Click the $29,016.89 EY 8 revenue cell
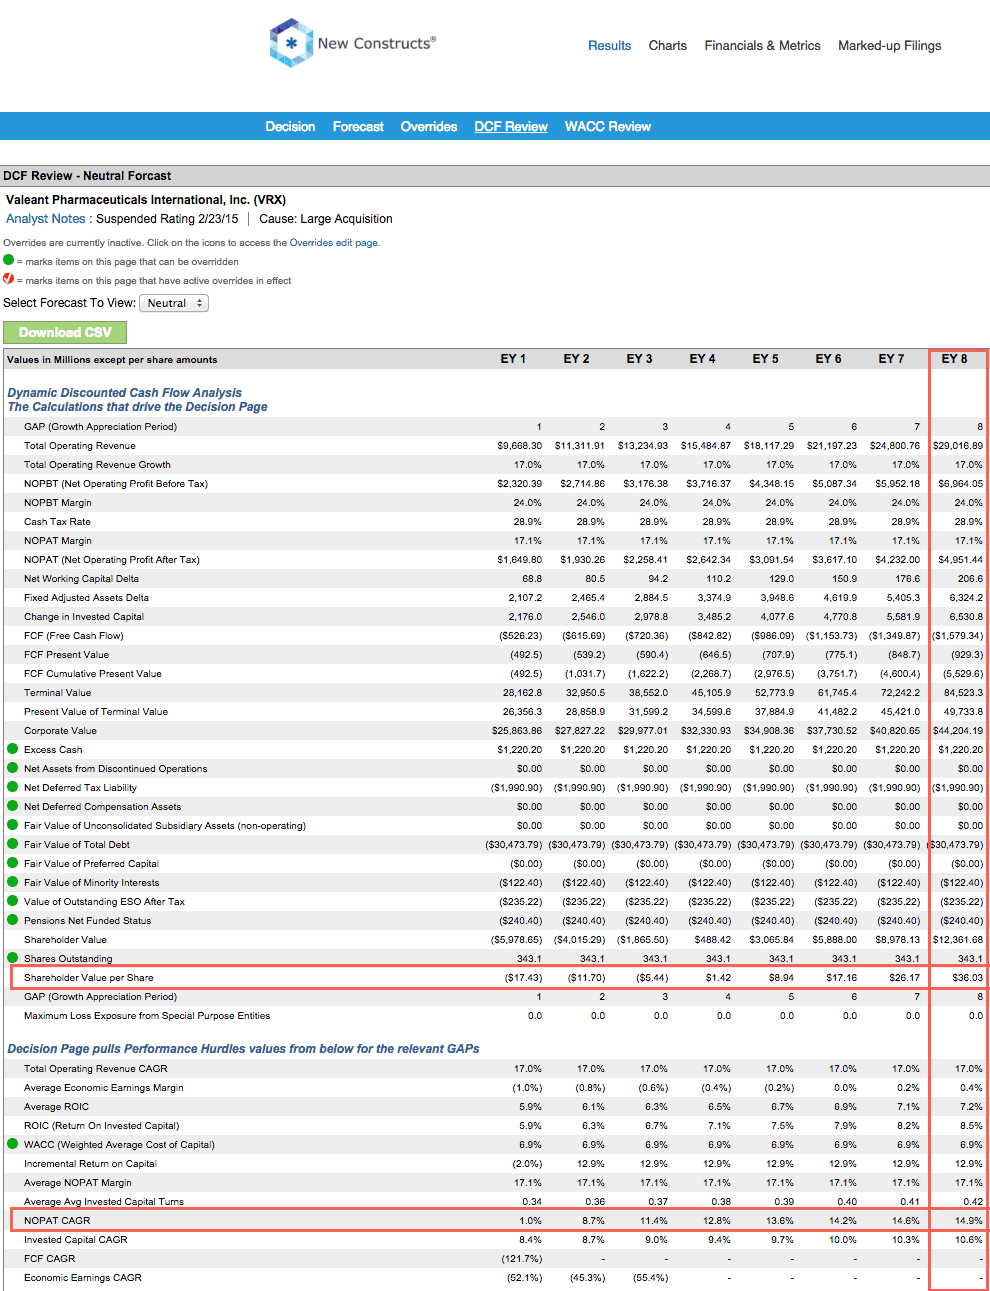The image size is (990, 1291). point(958,446)
